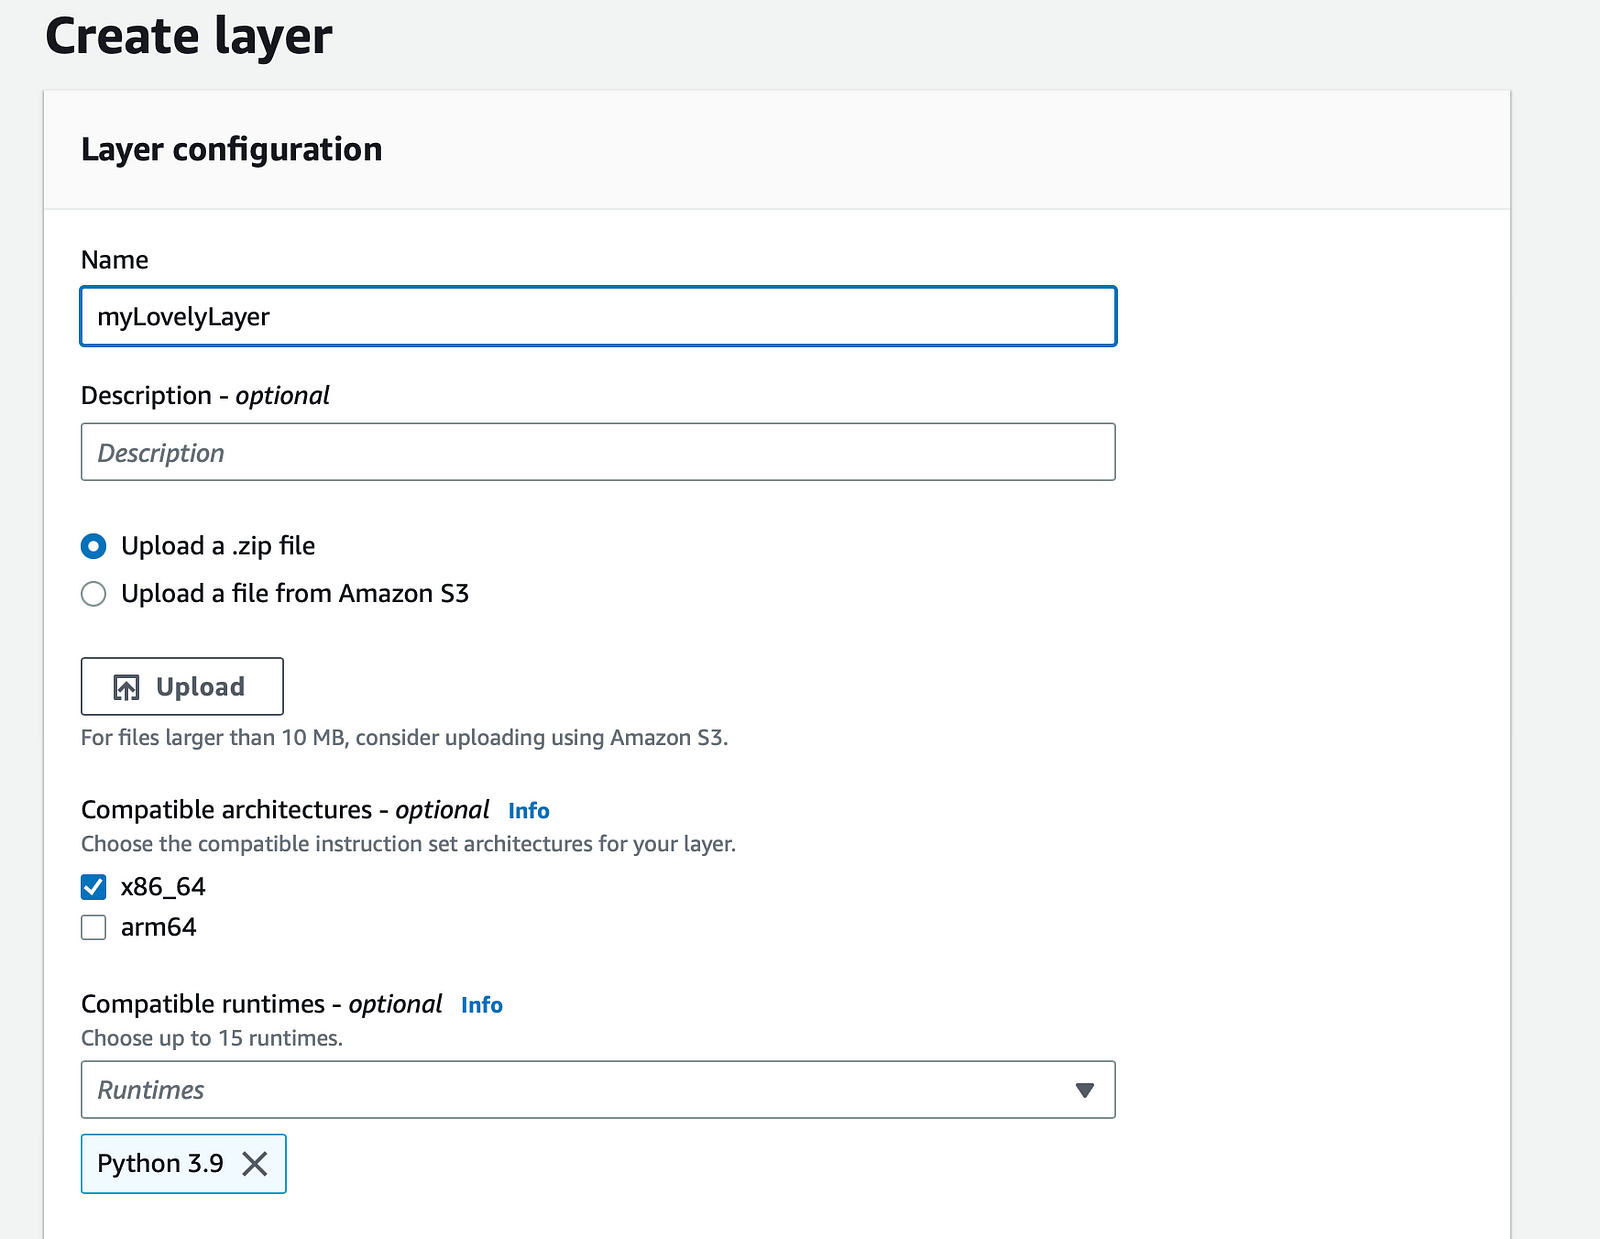The image size is (1600, 1239).
Task: Click the Name field containing myLovelyLayer
Action: [598, 317]
